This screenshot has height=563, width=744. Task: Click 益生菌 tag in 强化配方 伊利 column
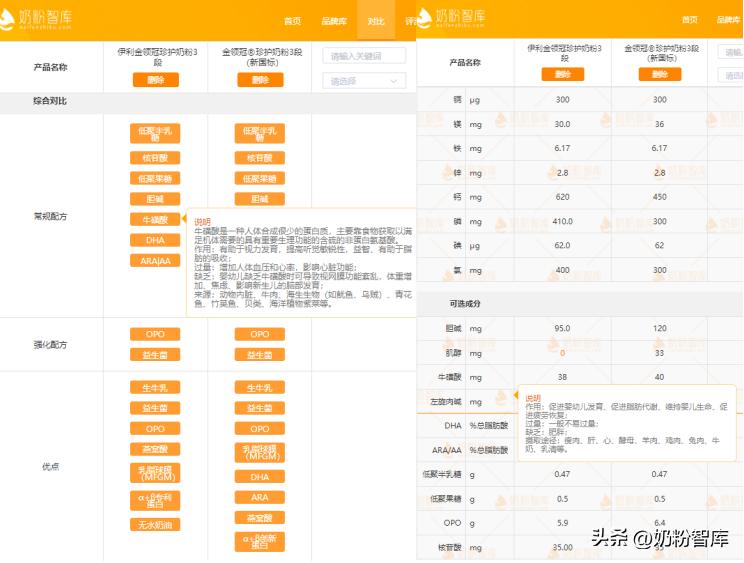[x=155, y=354]
